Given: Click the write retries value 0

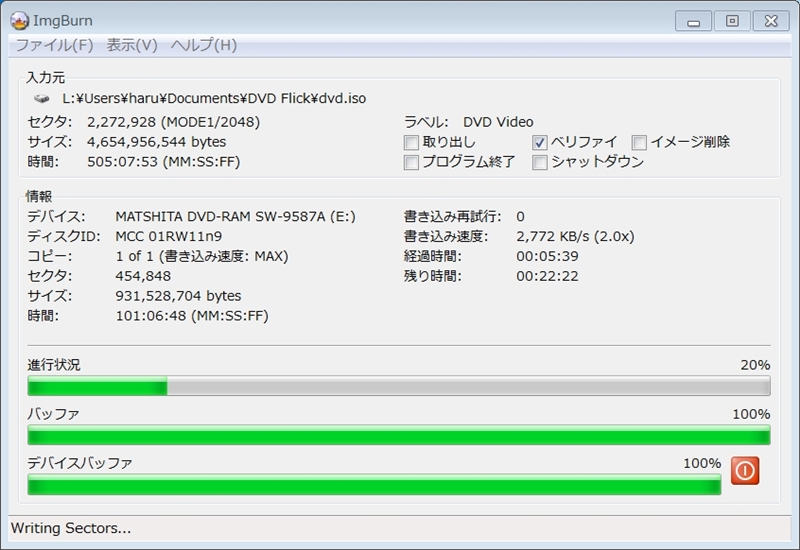Looking at the screenshot, I should (520, 216).
